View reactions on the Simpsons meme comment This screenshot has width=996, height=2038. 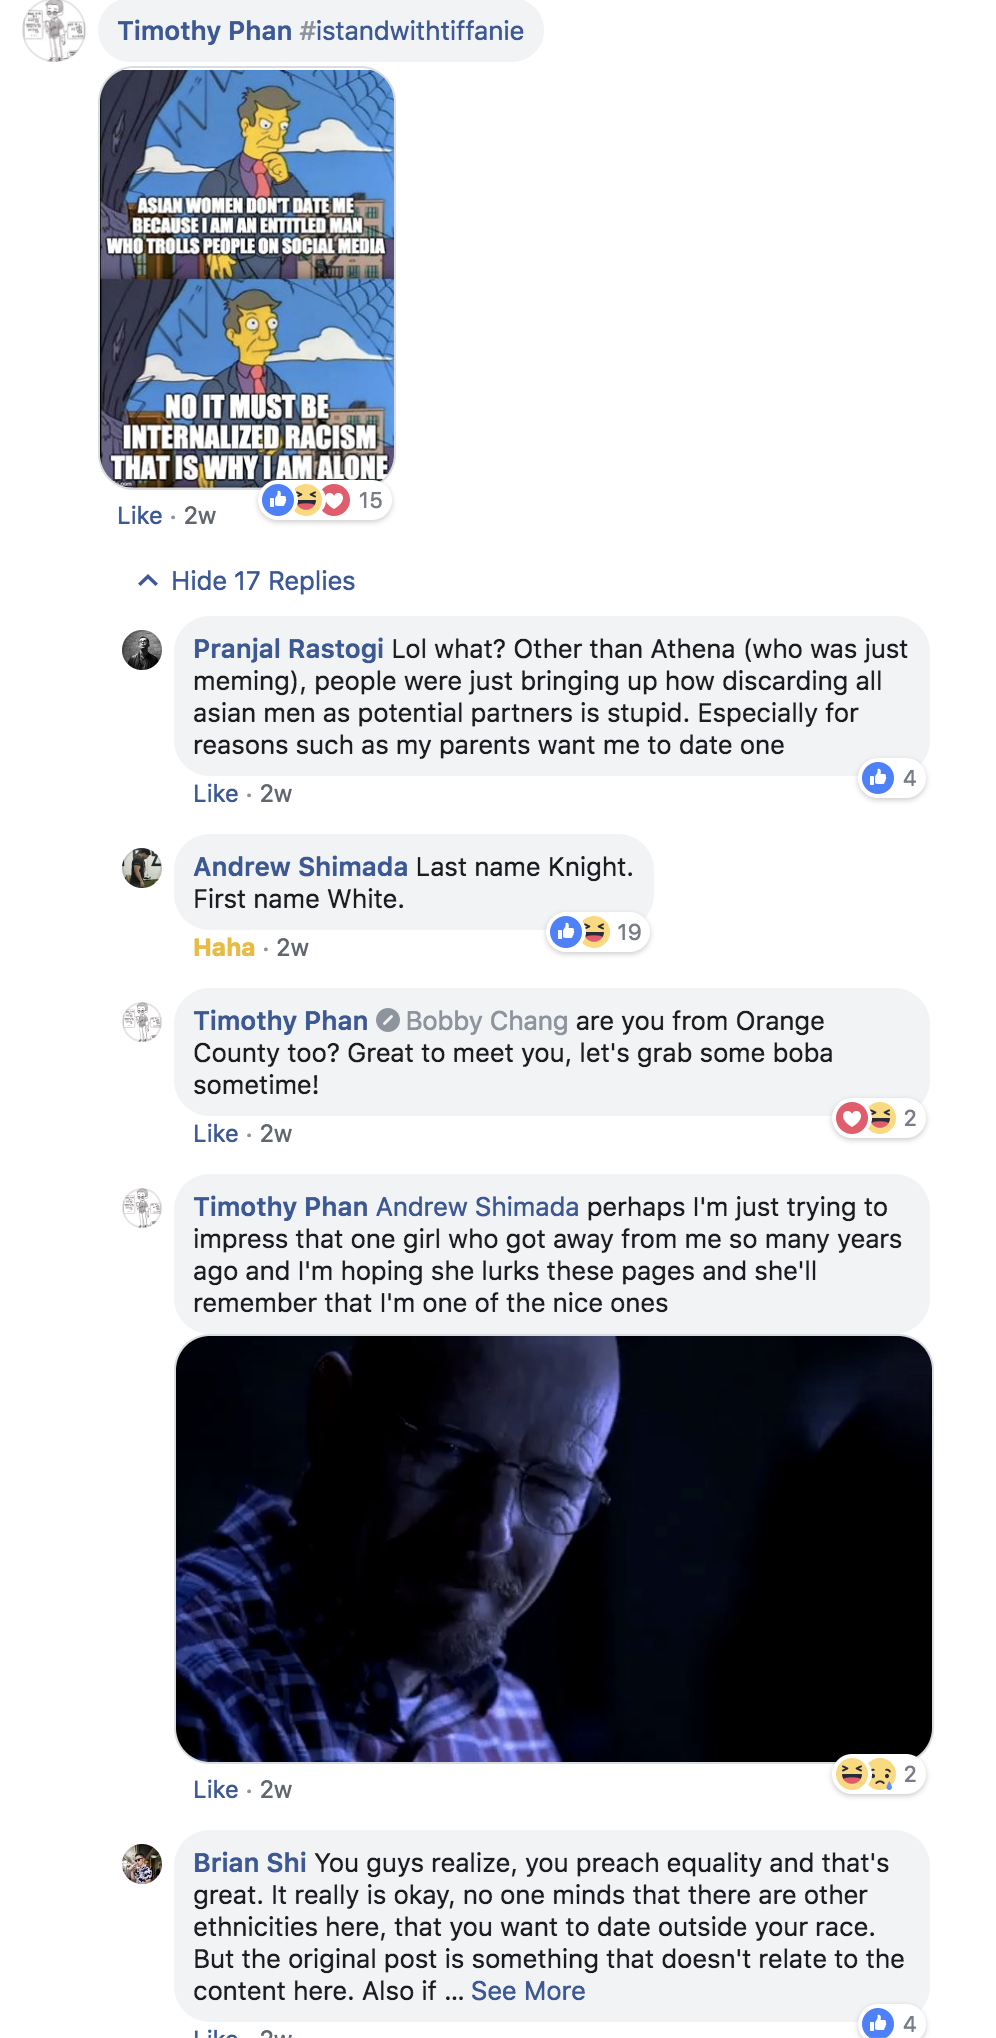[x=325, y=500]
